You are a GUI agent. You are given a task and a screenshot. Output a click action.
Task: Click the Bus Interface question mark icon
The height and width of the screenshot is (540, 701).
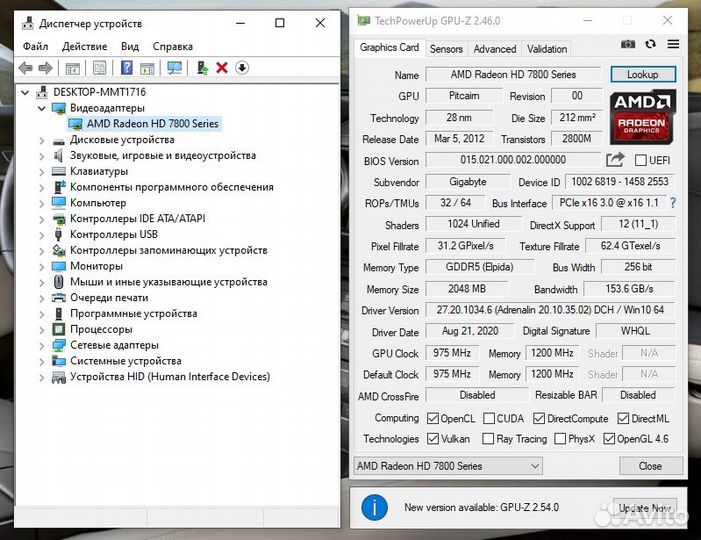(x=673, y=203)
